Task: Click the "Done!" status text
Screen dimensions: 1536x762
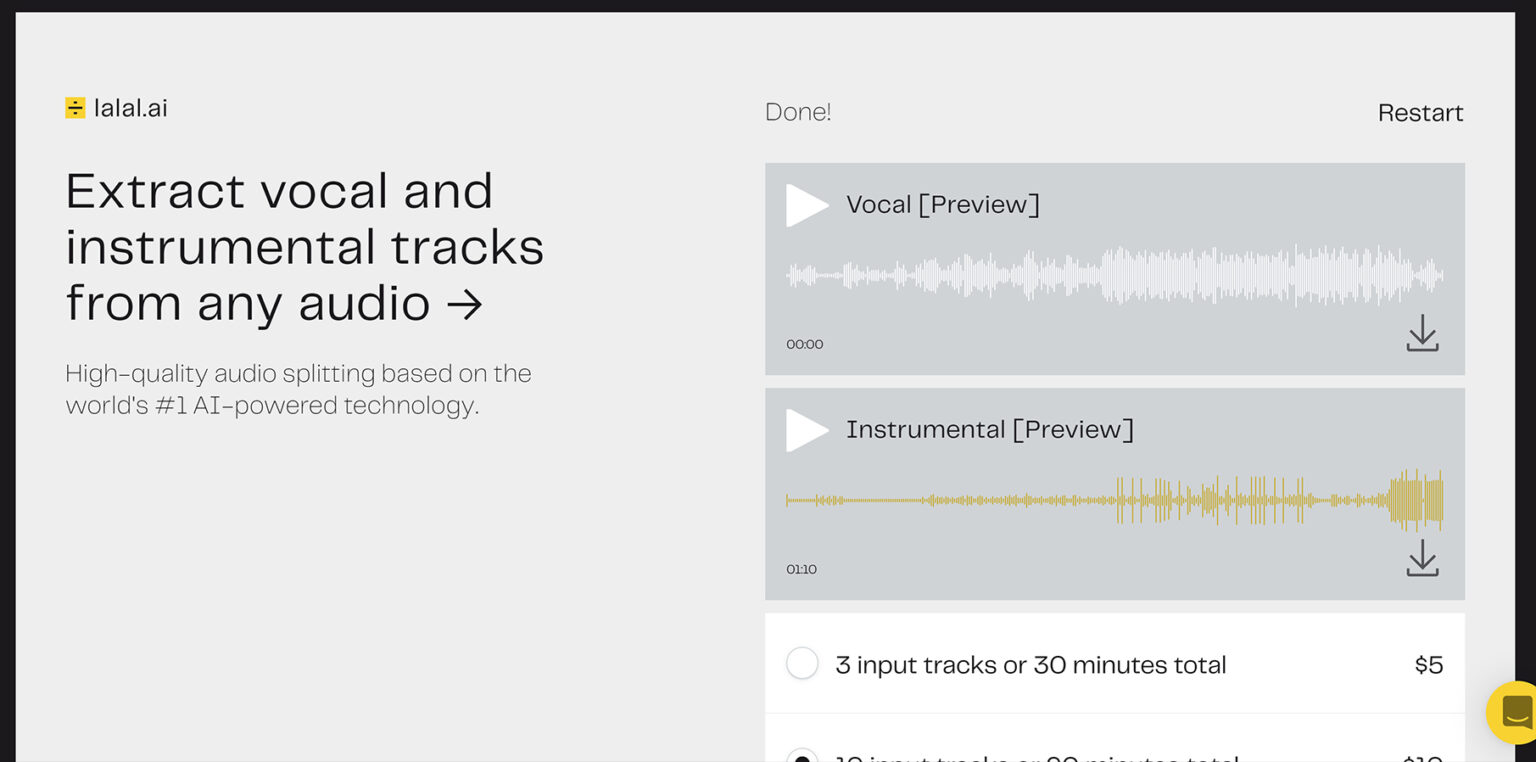Action: (x=798, y=113)
